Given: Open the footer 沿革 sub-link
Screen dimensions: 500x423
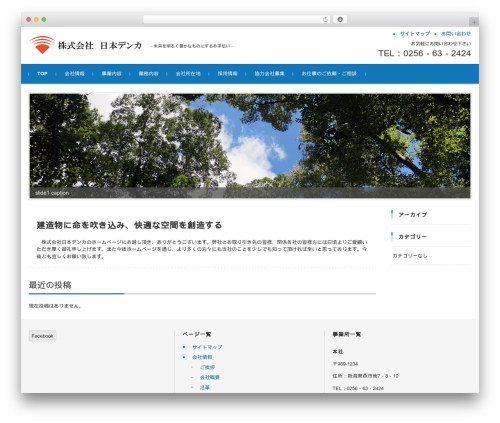Looking at the screenshot, I should (205, 388).
